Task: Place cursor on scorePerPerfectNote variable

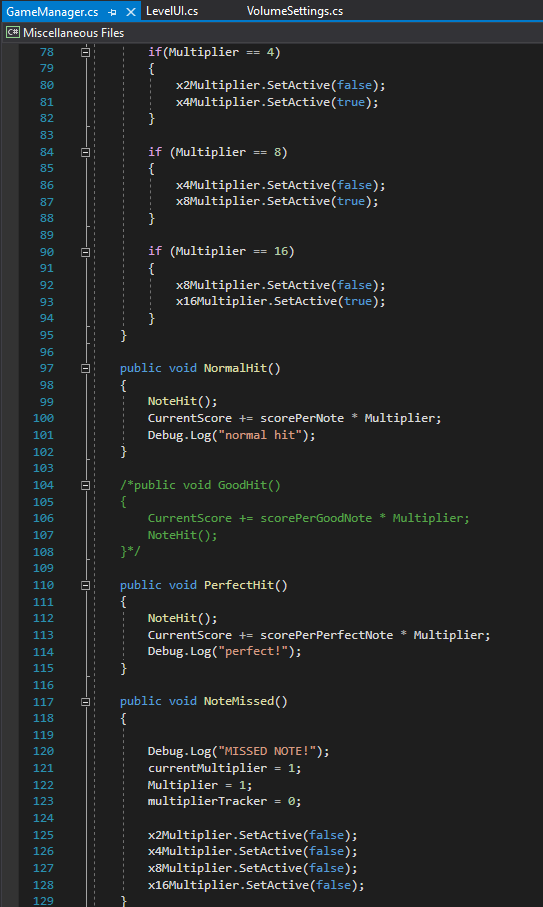Action: pos(327,635)
